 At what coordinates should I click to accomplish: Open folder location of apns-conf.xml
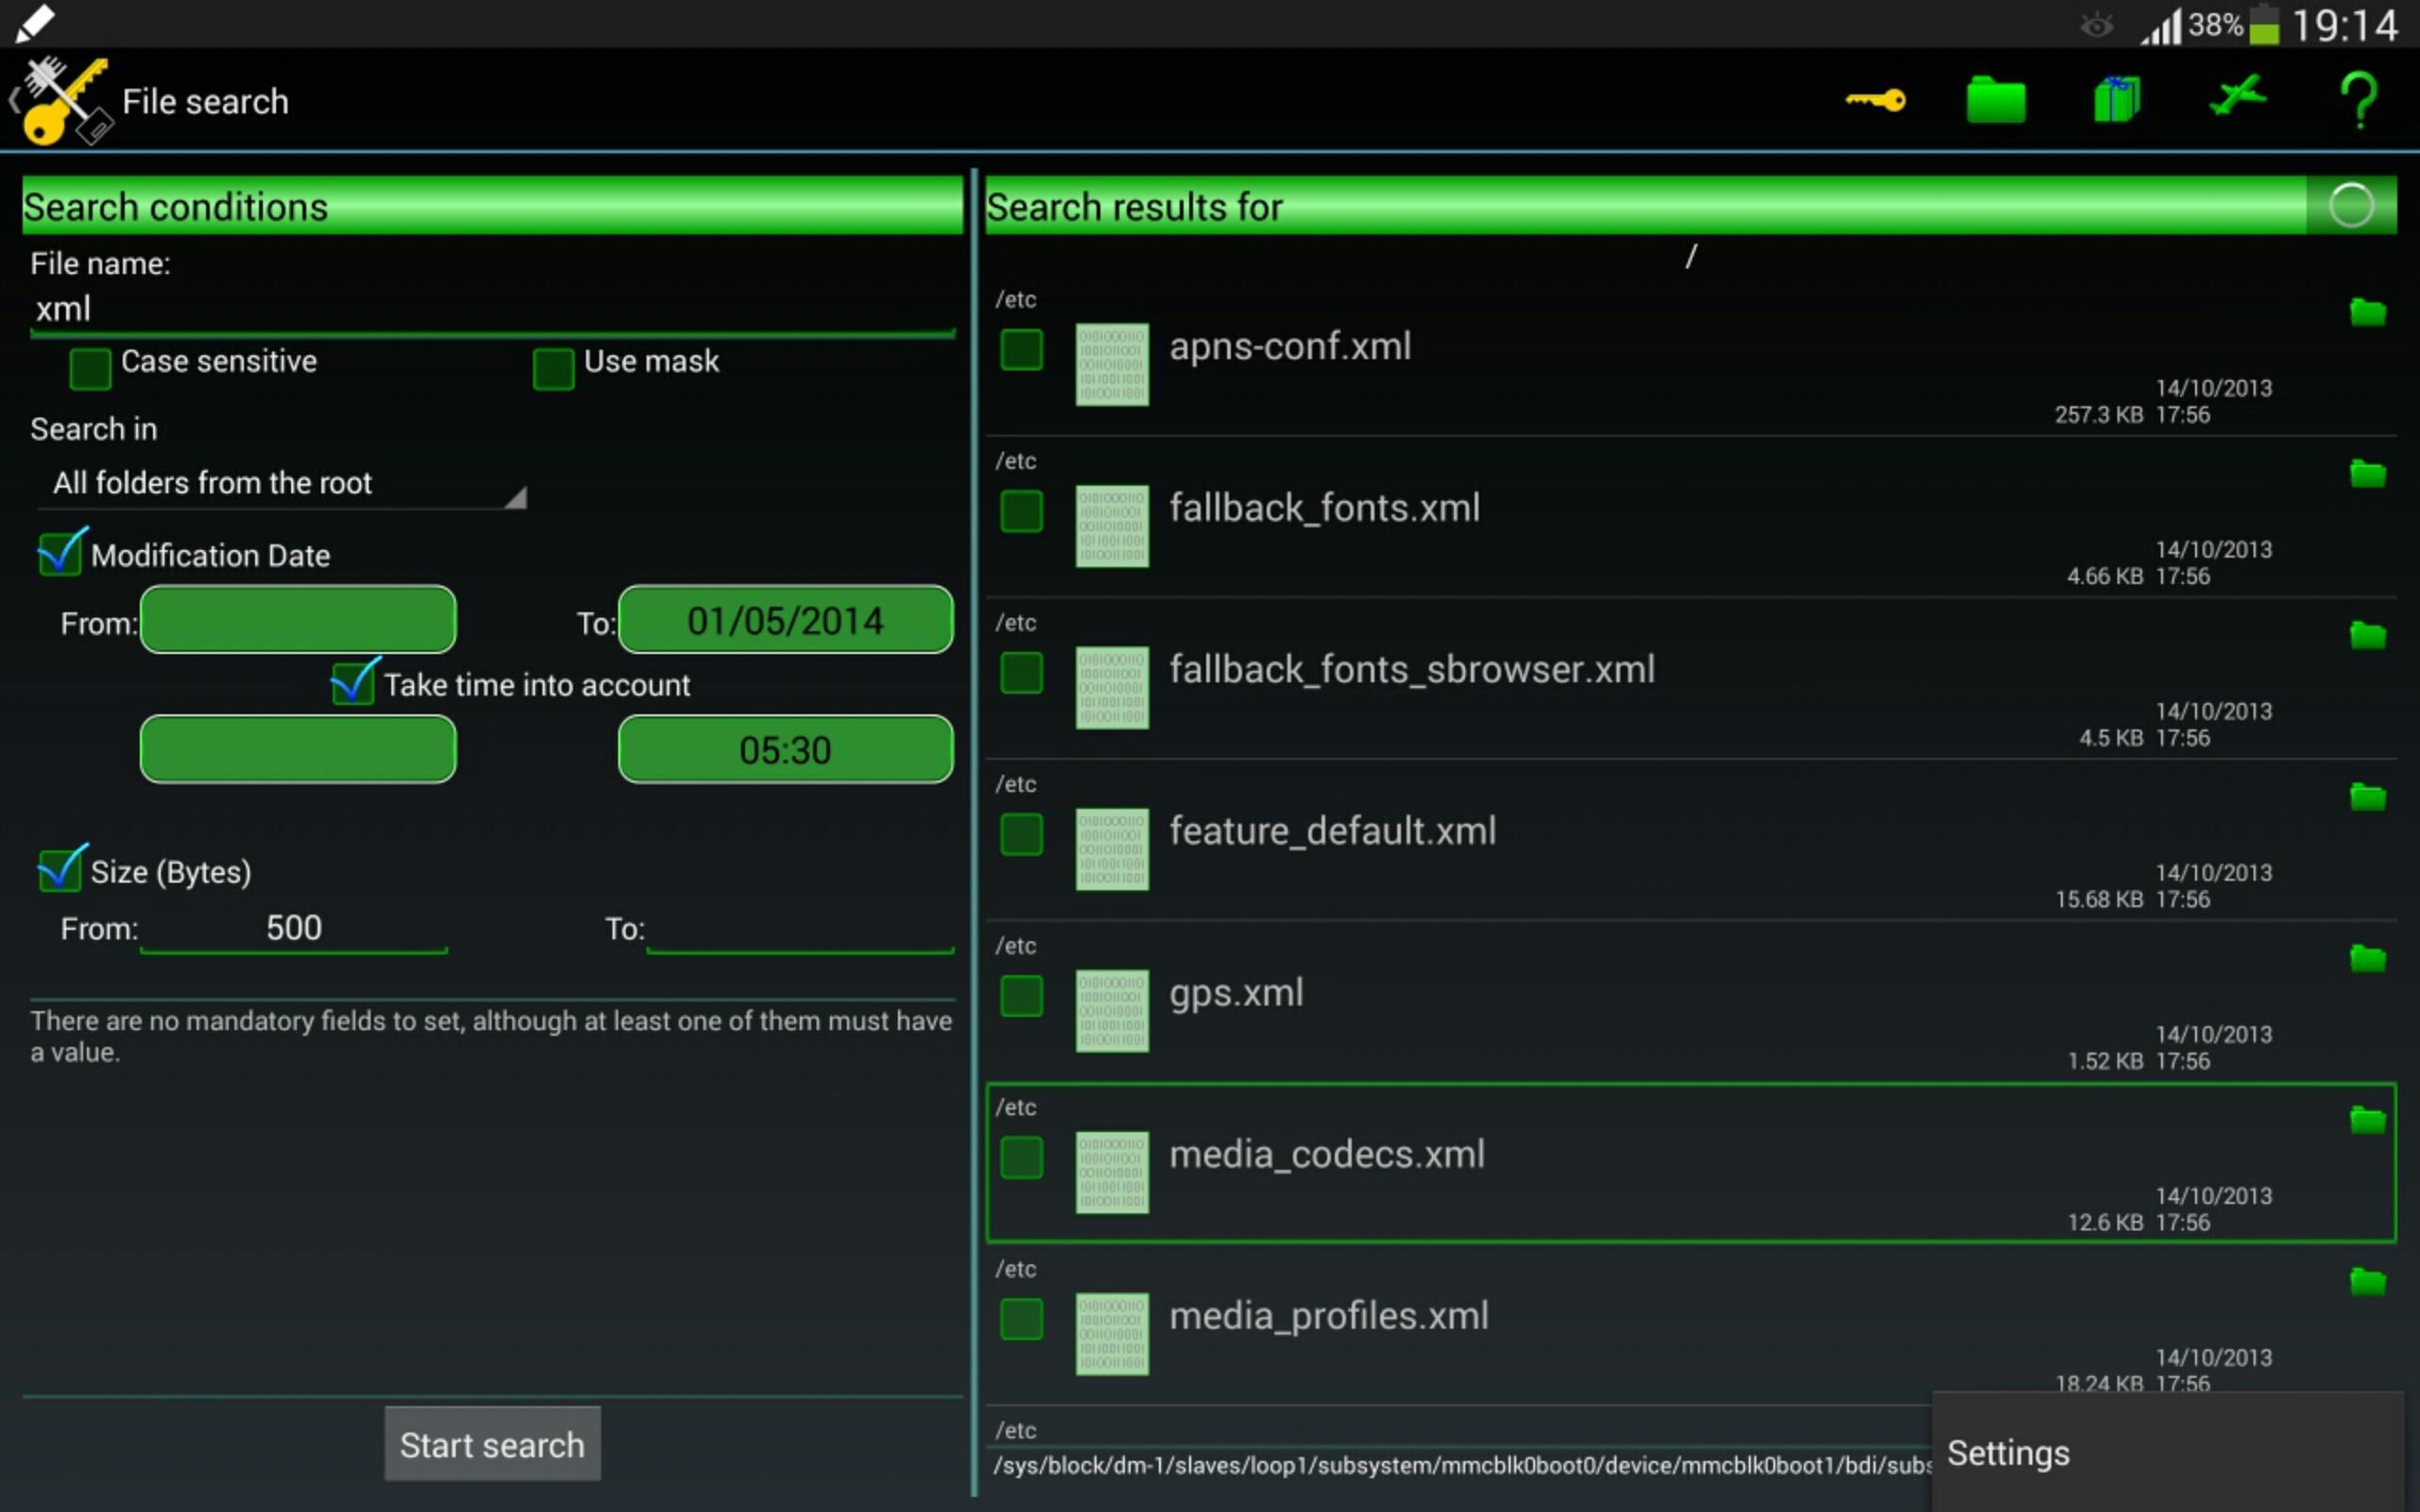(2367, 312)
